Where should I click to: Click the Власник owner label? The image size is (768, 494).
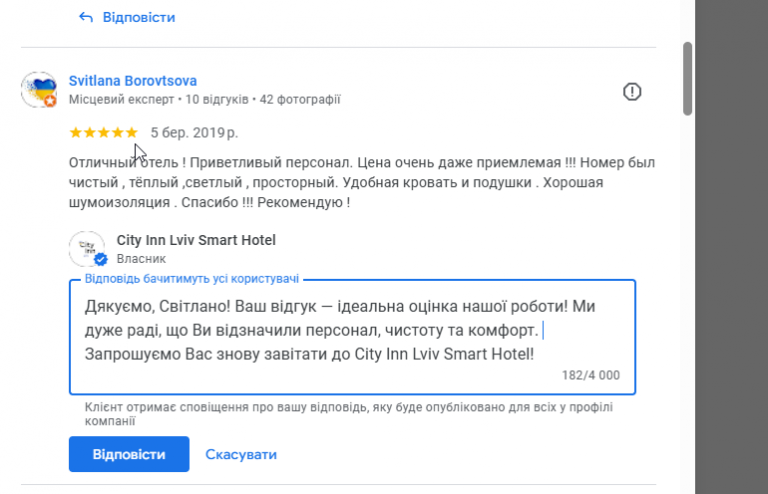pos(141,258)
